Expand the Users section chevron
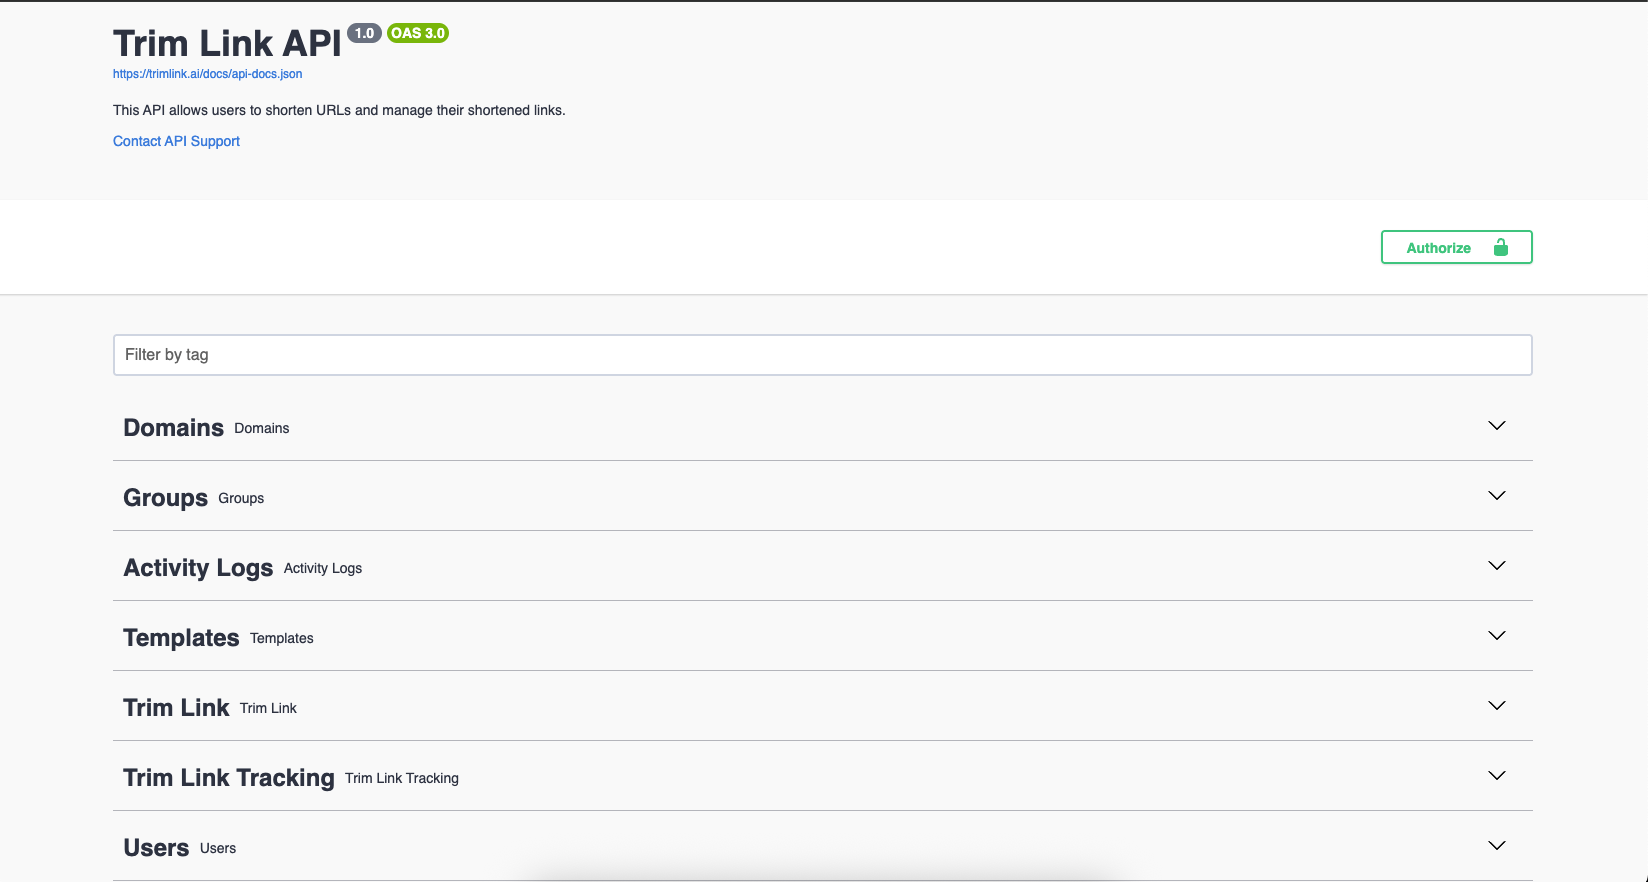 [1496, 845]
